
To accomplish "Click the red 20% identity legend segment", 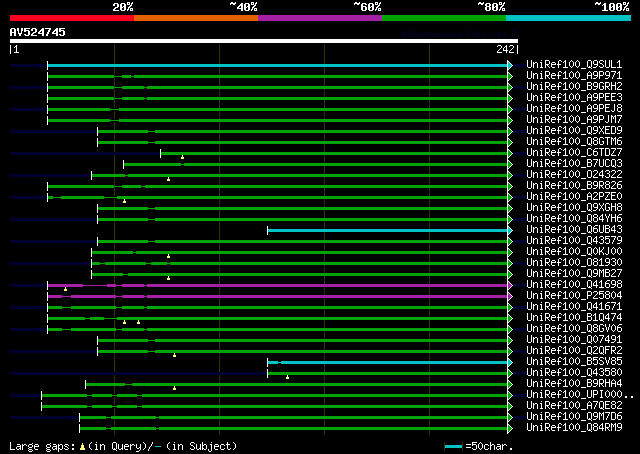I will click(72, 18).
